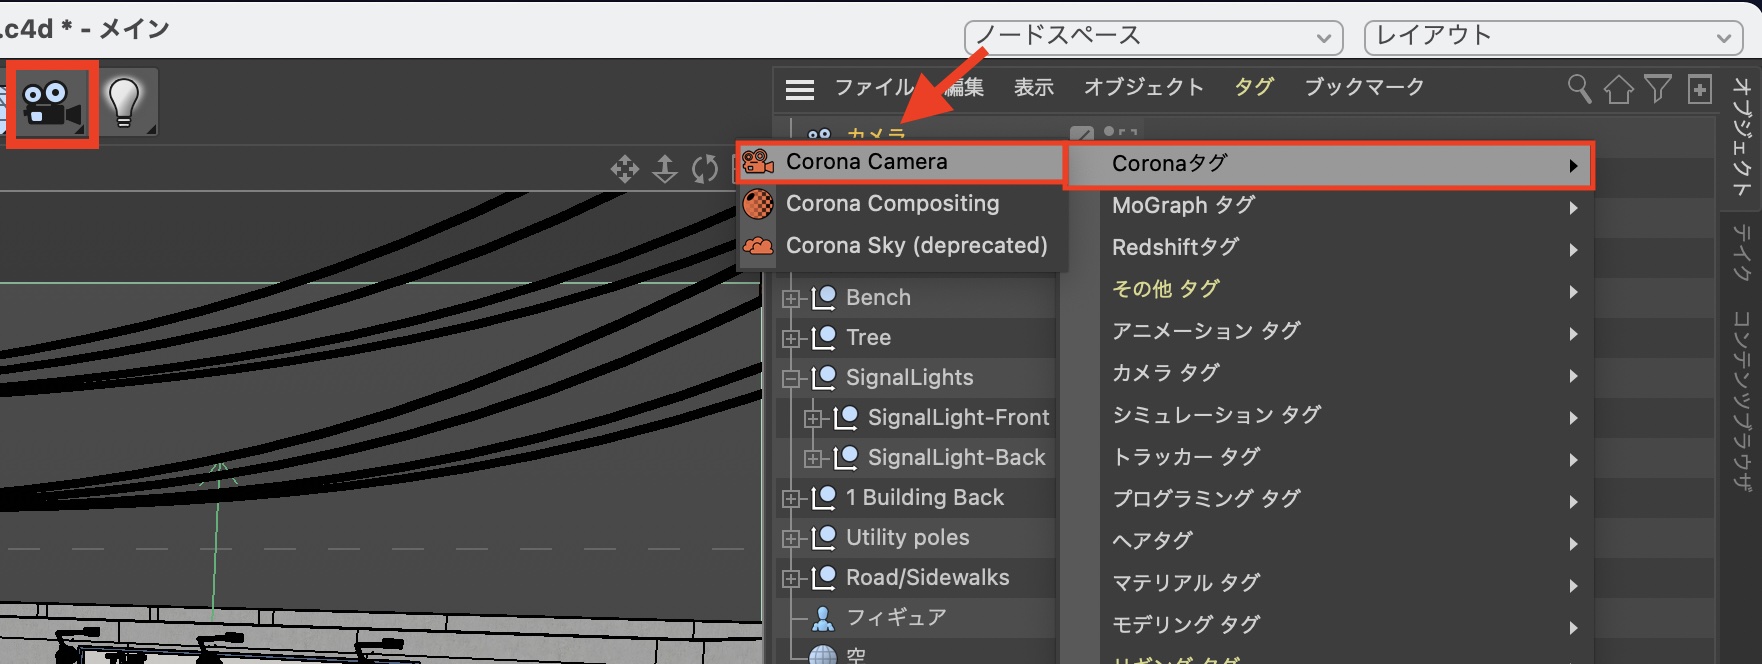
Task: Open the オブジェクト menu
Action: point(1144,88)
